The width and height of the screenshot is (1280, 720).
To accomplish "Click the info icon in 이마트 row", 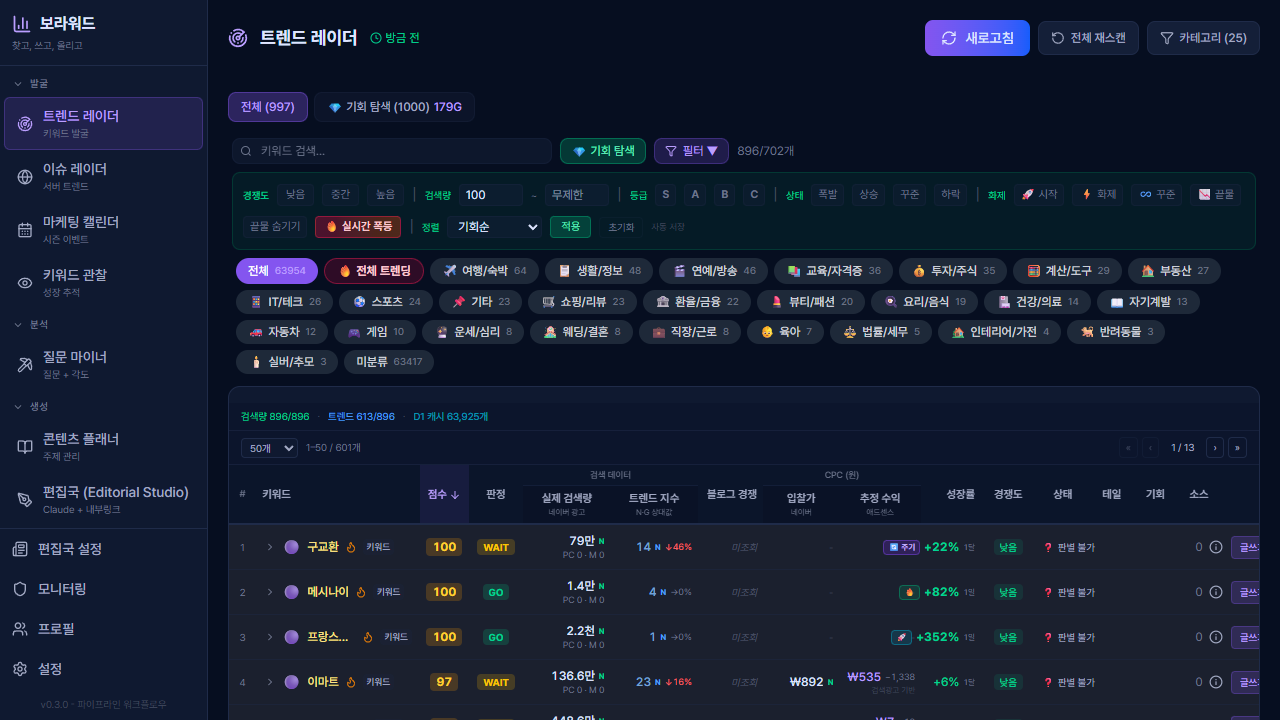I will coord(1216,682).
